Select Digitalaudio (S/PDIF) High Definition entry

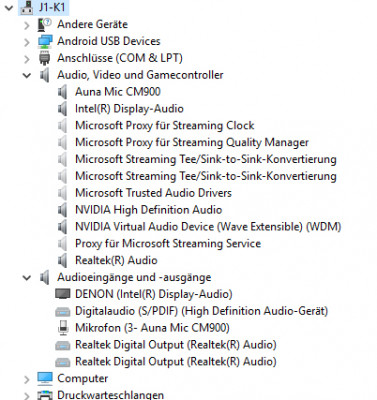202,311
